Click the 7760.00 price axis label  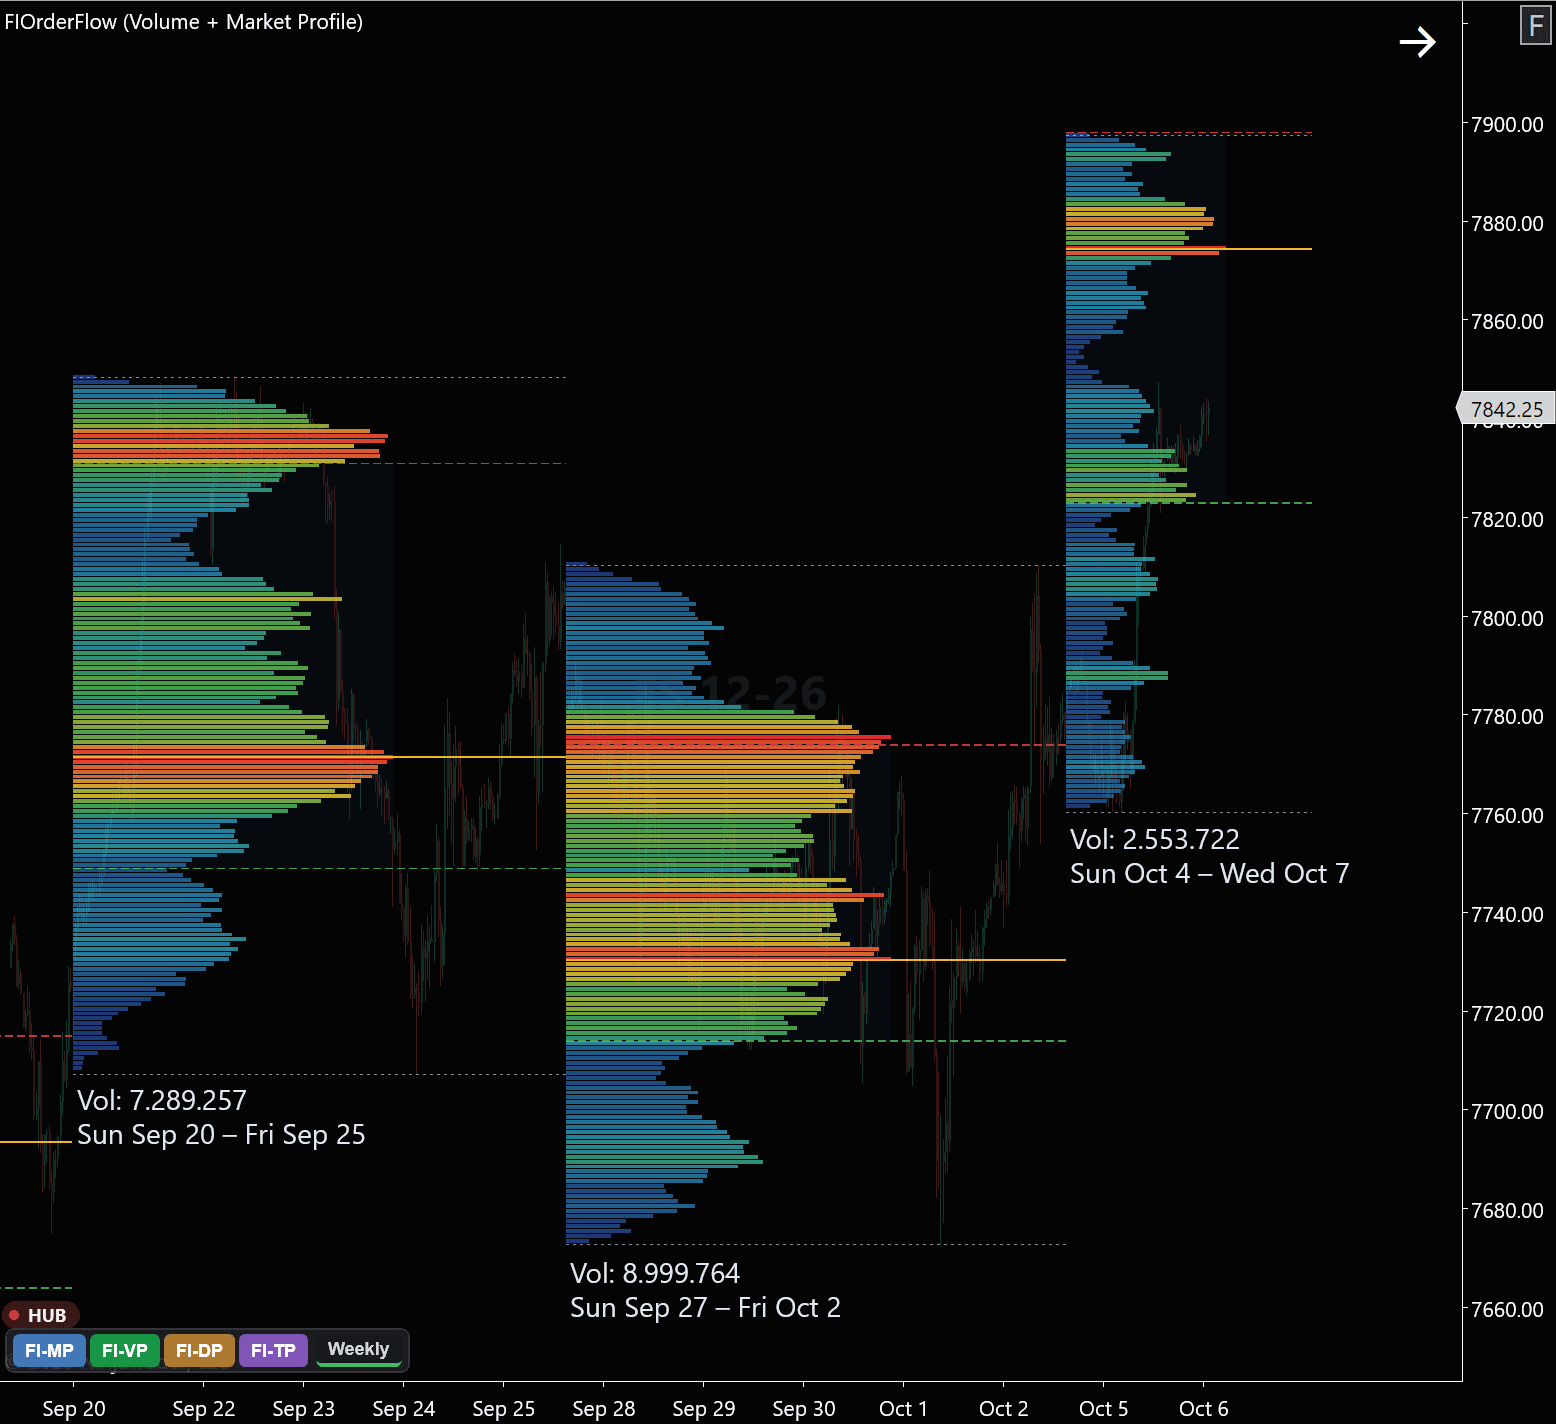[1507, 815]
